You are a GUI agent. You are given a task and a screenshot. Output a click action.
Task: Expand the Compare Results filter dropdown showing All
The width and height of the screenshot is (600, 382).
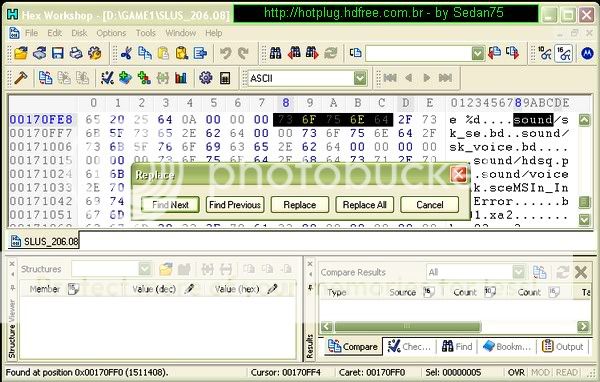click(x=518, y=272)
